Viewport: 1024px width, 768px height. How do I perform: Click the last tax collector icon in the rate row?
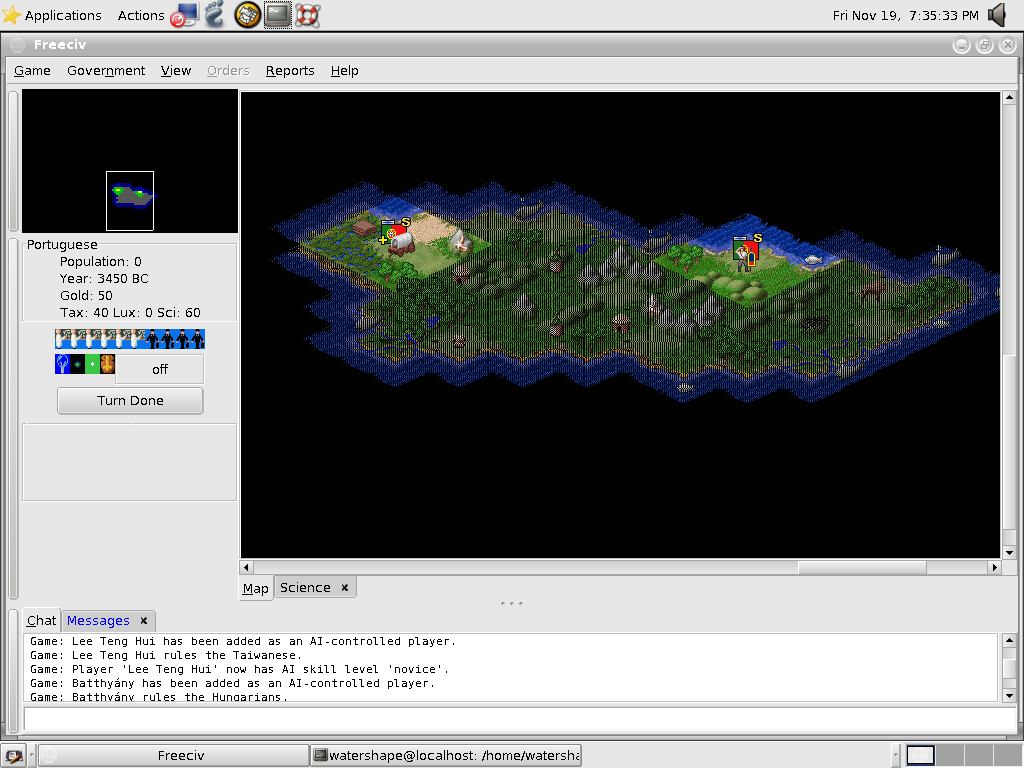click(x=197, y=339)
